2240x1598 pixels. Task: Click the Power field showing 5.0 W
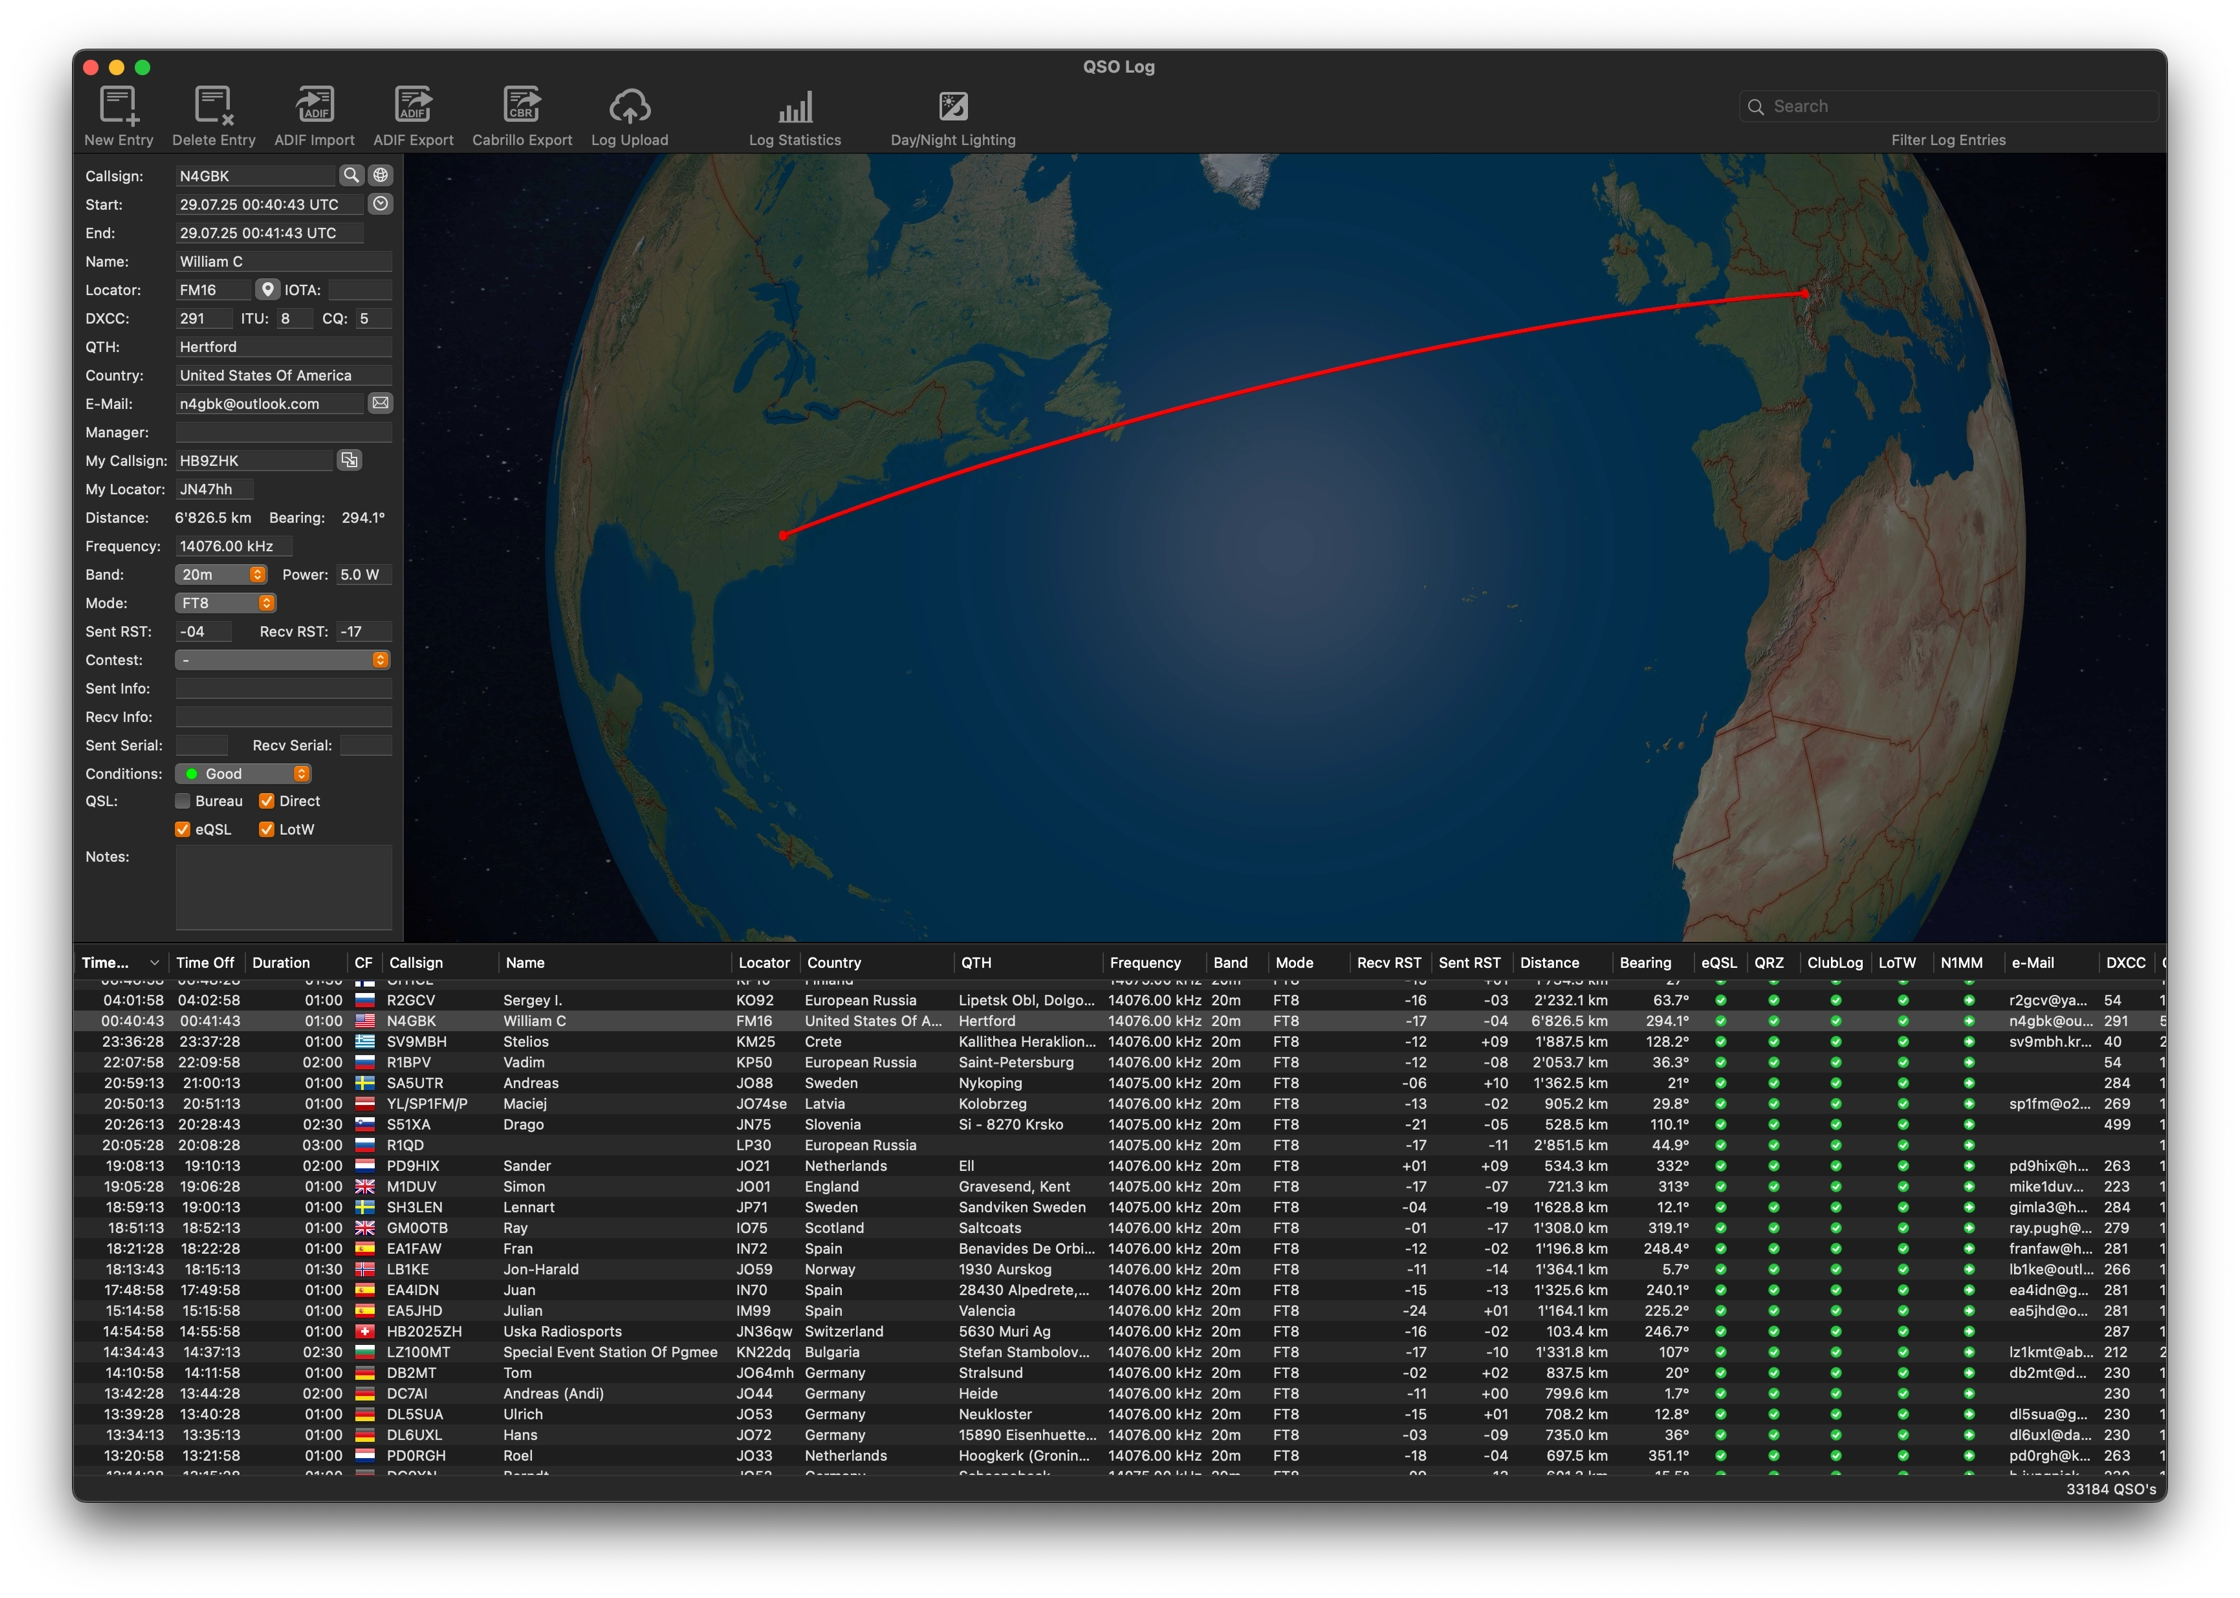click(363, 575)
